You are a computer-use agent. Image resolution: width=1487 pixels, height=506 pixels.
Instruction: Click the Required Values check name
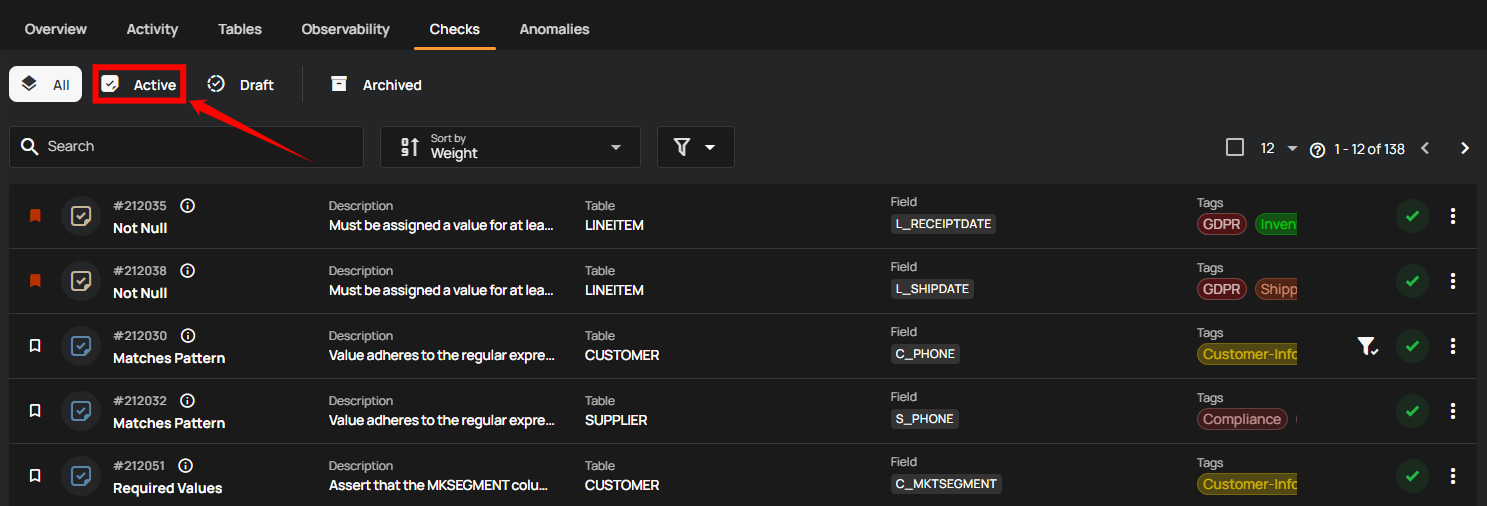168,488
